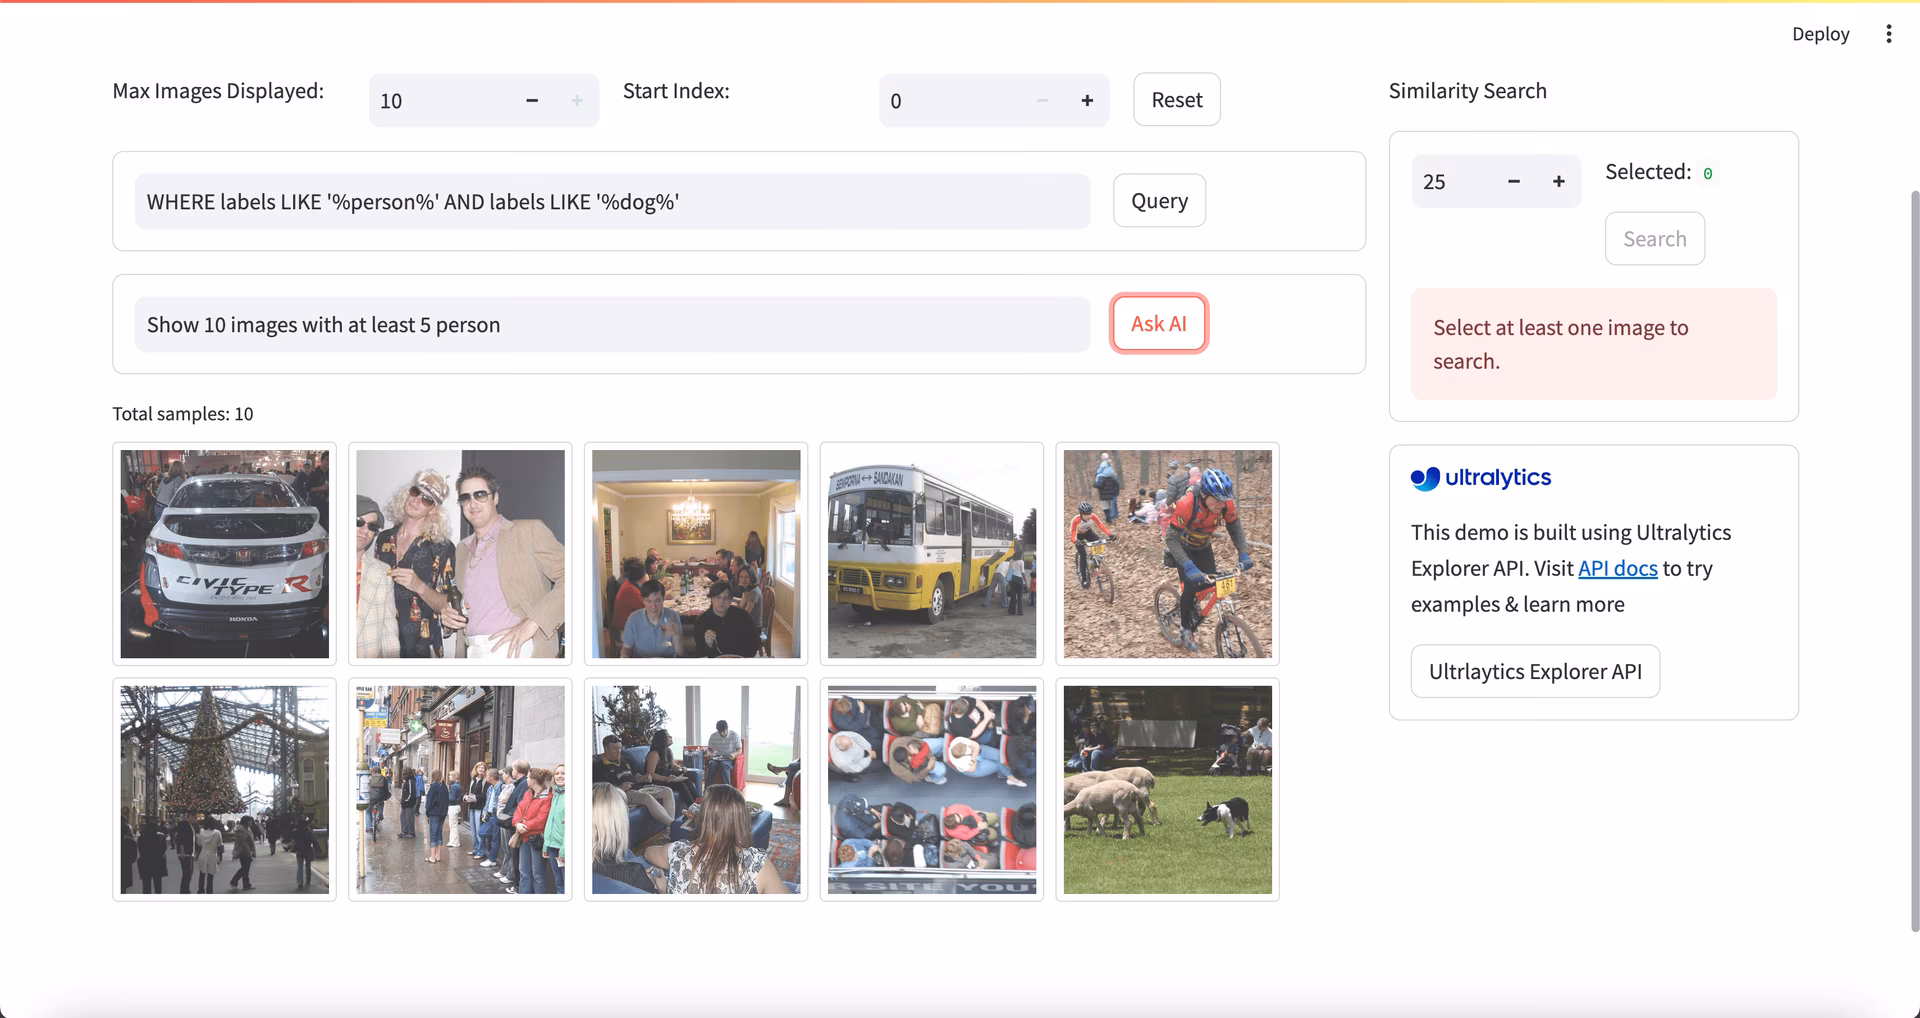The image size is (1920, 1018).
Task: Click the minus icon beside the similarity count 25
Action: coord(1513,181)
